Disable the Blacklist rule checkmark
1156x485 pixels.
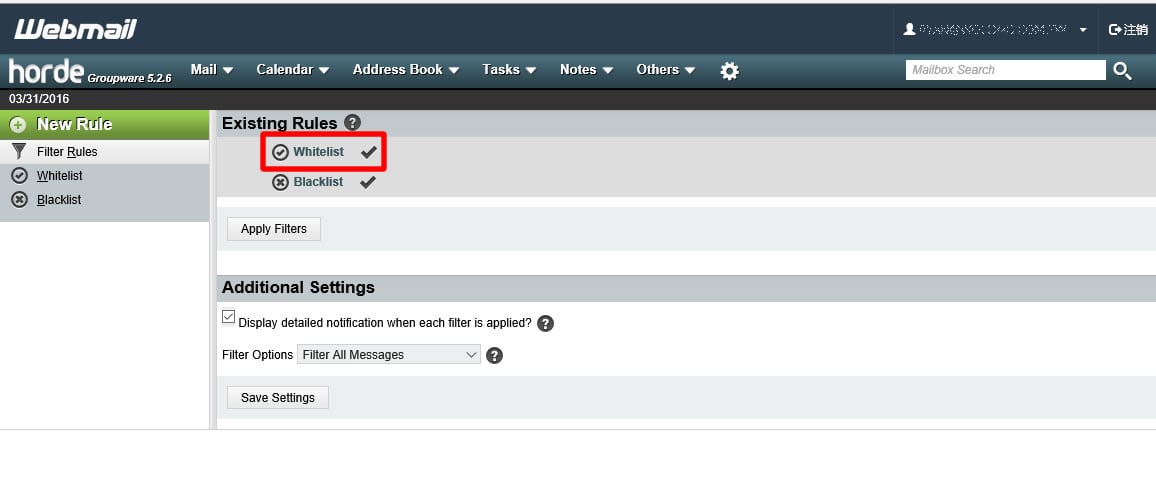[x=368, y=182]
